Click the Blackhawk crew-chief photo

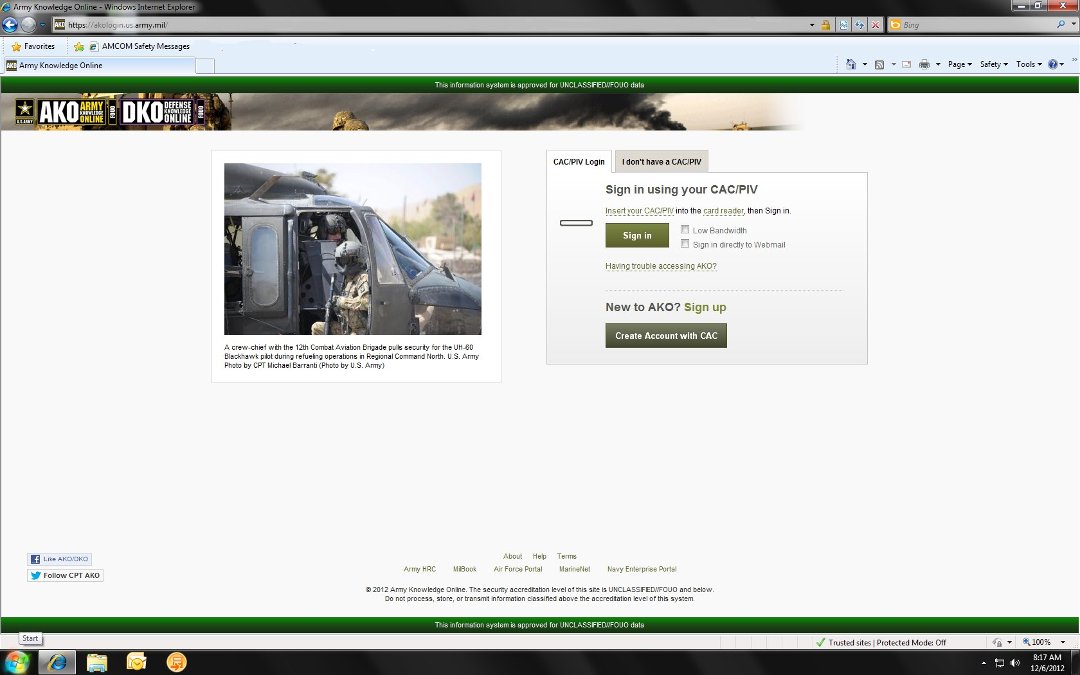(x=353, y=249)
